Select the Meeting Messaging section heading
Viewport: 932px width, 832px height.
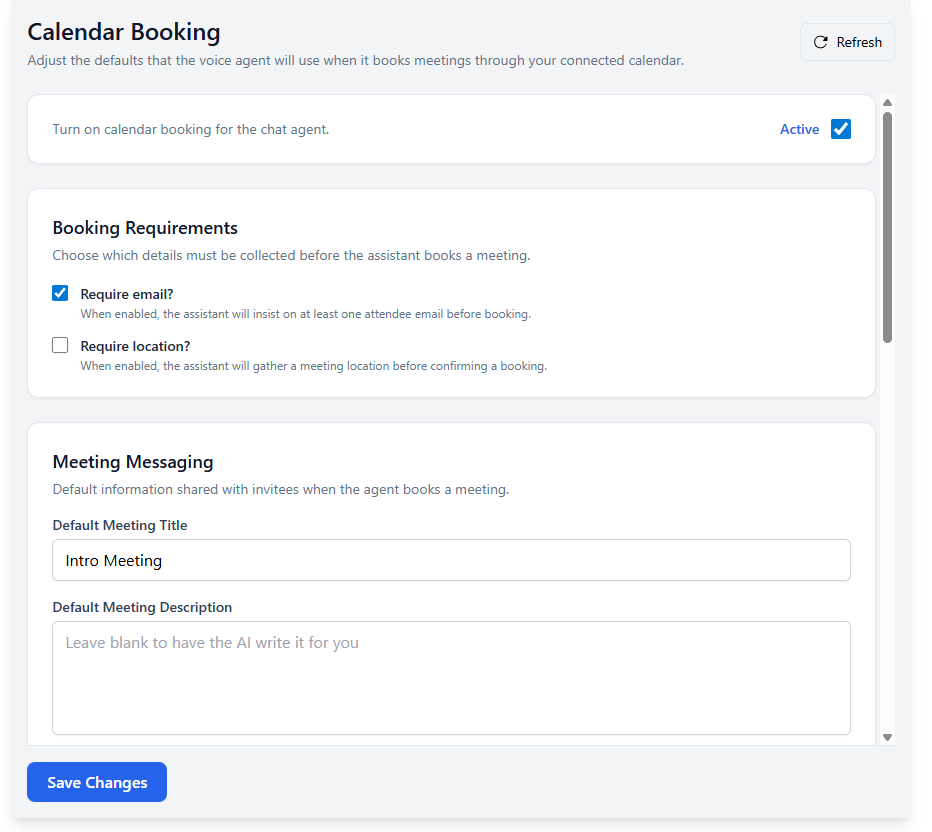(x=133, y=462)
